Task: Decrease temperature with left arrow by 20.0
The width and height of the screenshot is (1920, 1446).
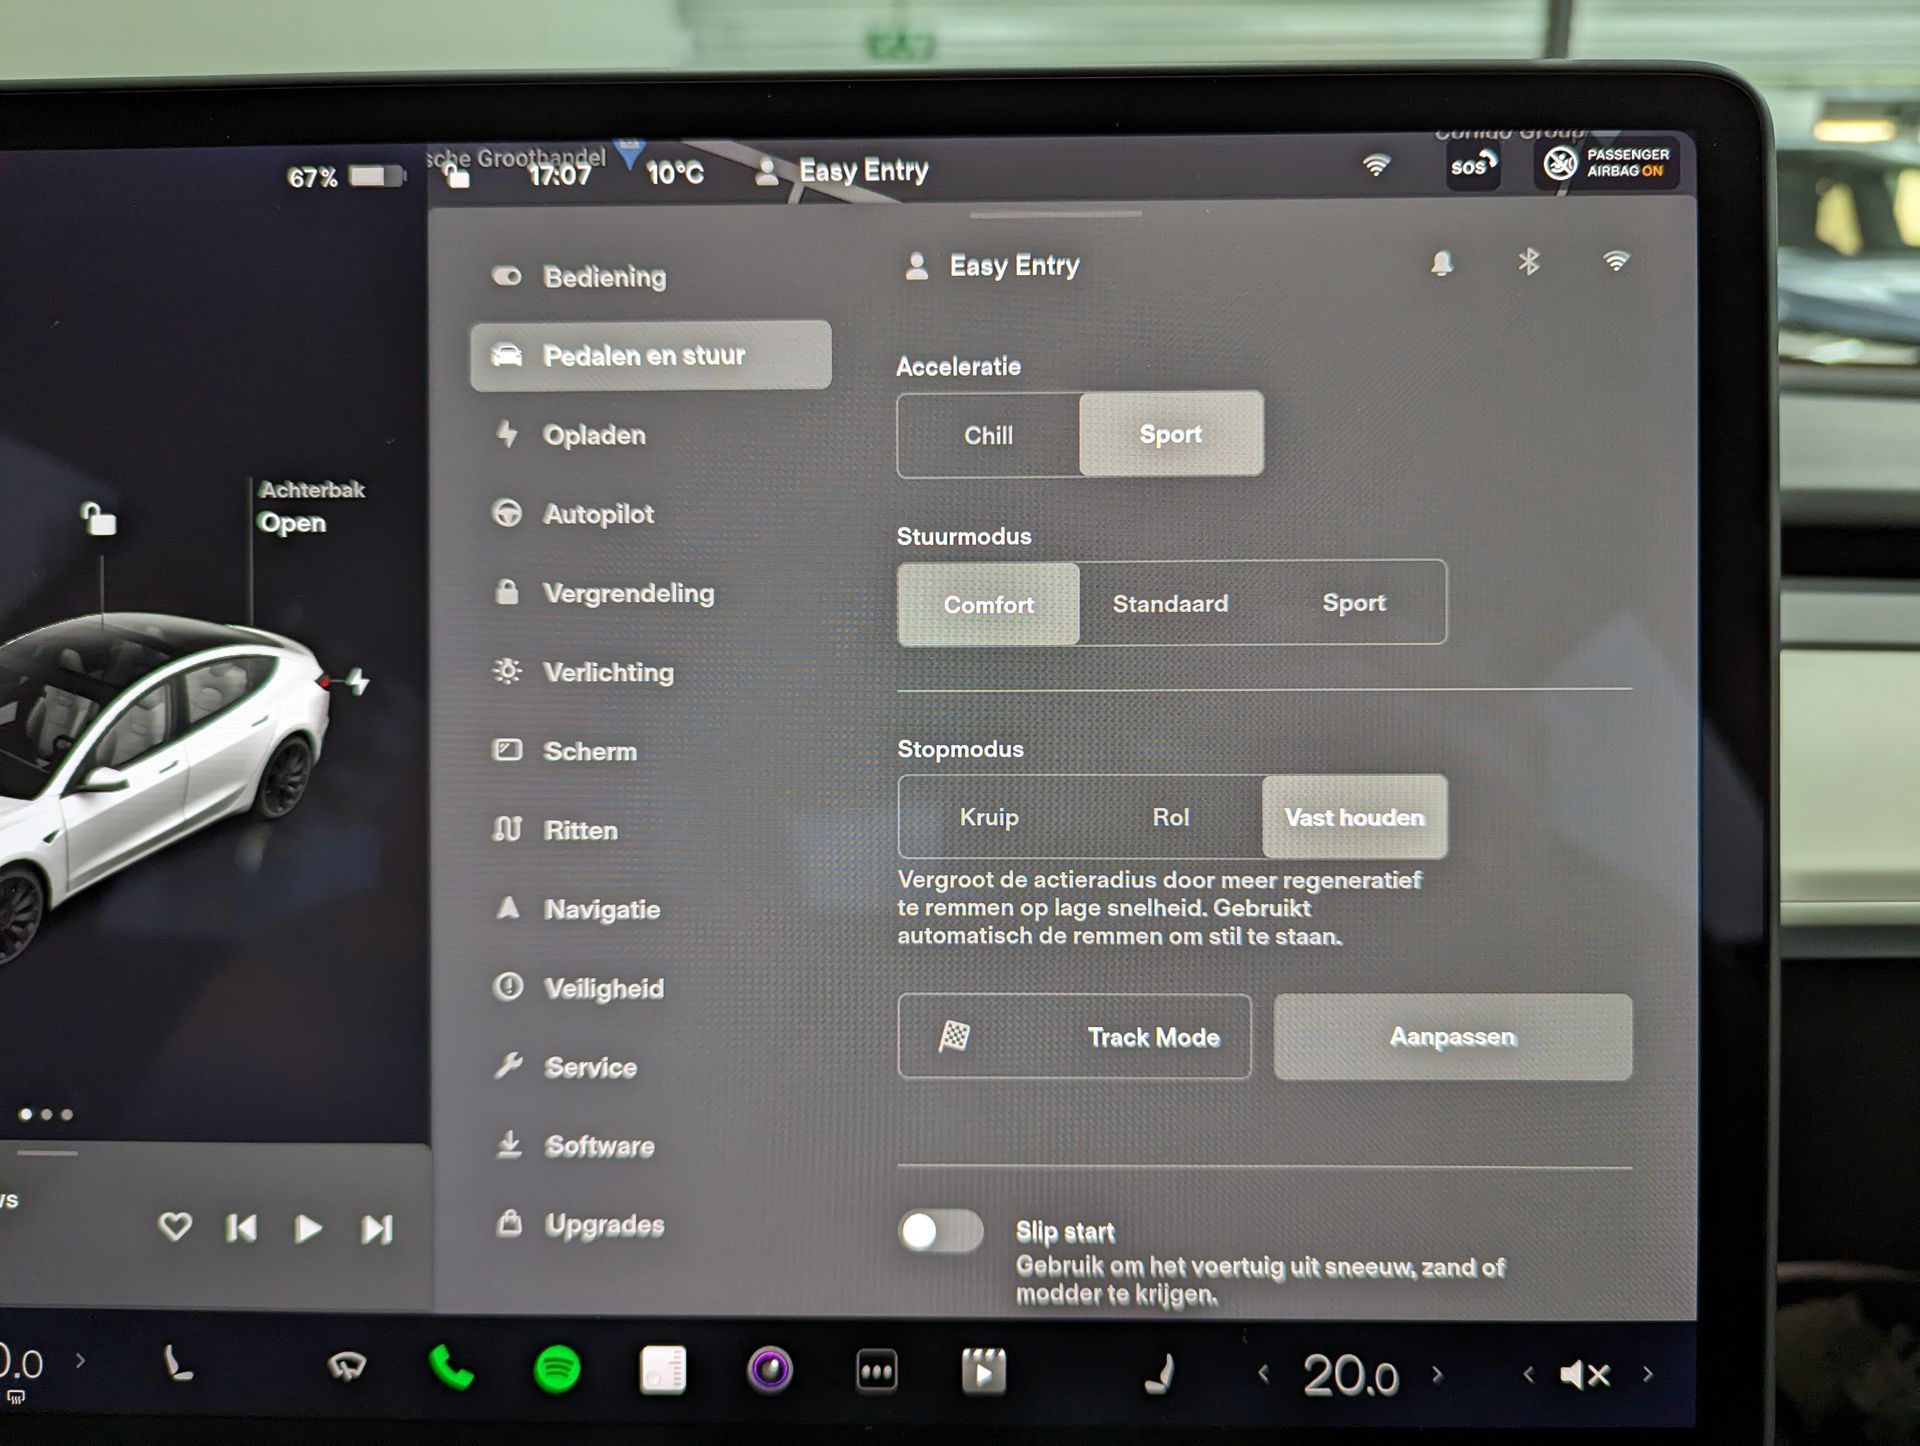Action: 1264,1375
